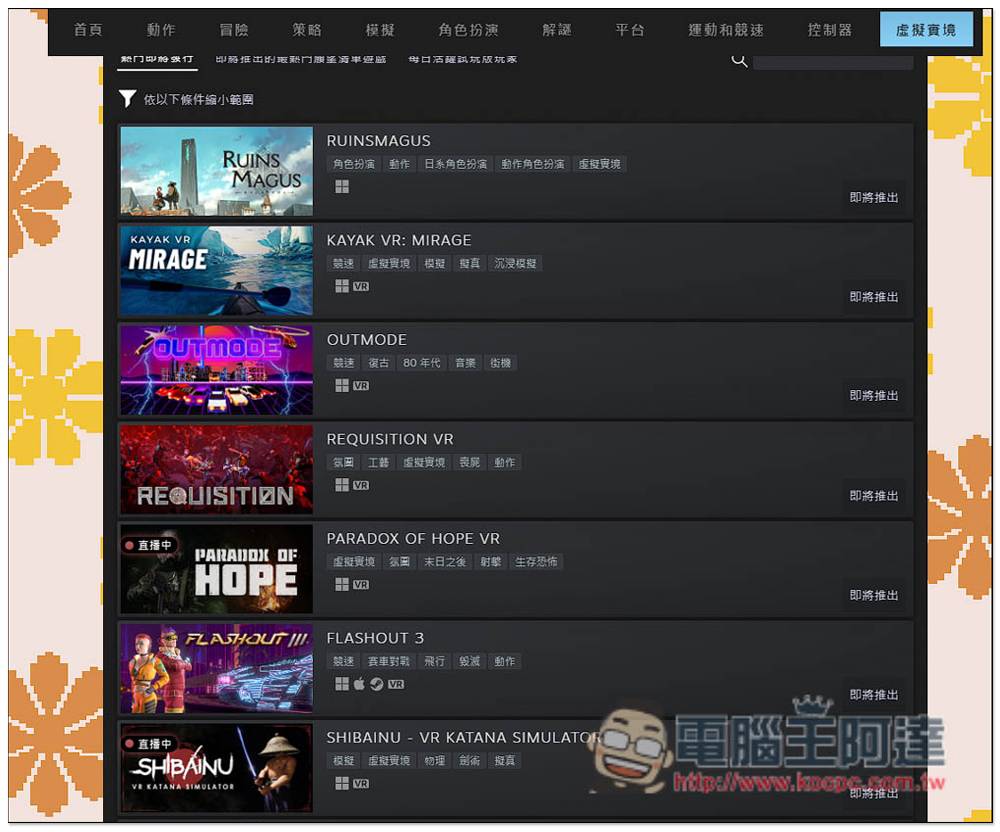Click the VR badge under OUTMODE
1000x832 pixels.
coord(359,386)
